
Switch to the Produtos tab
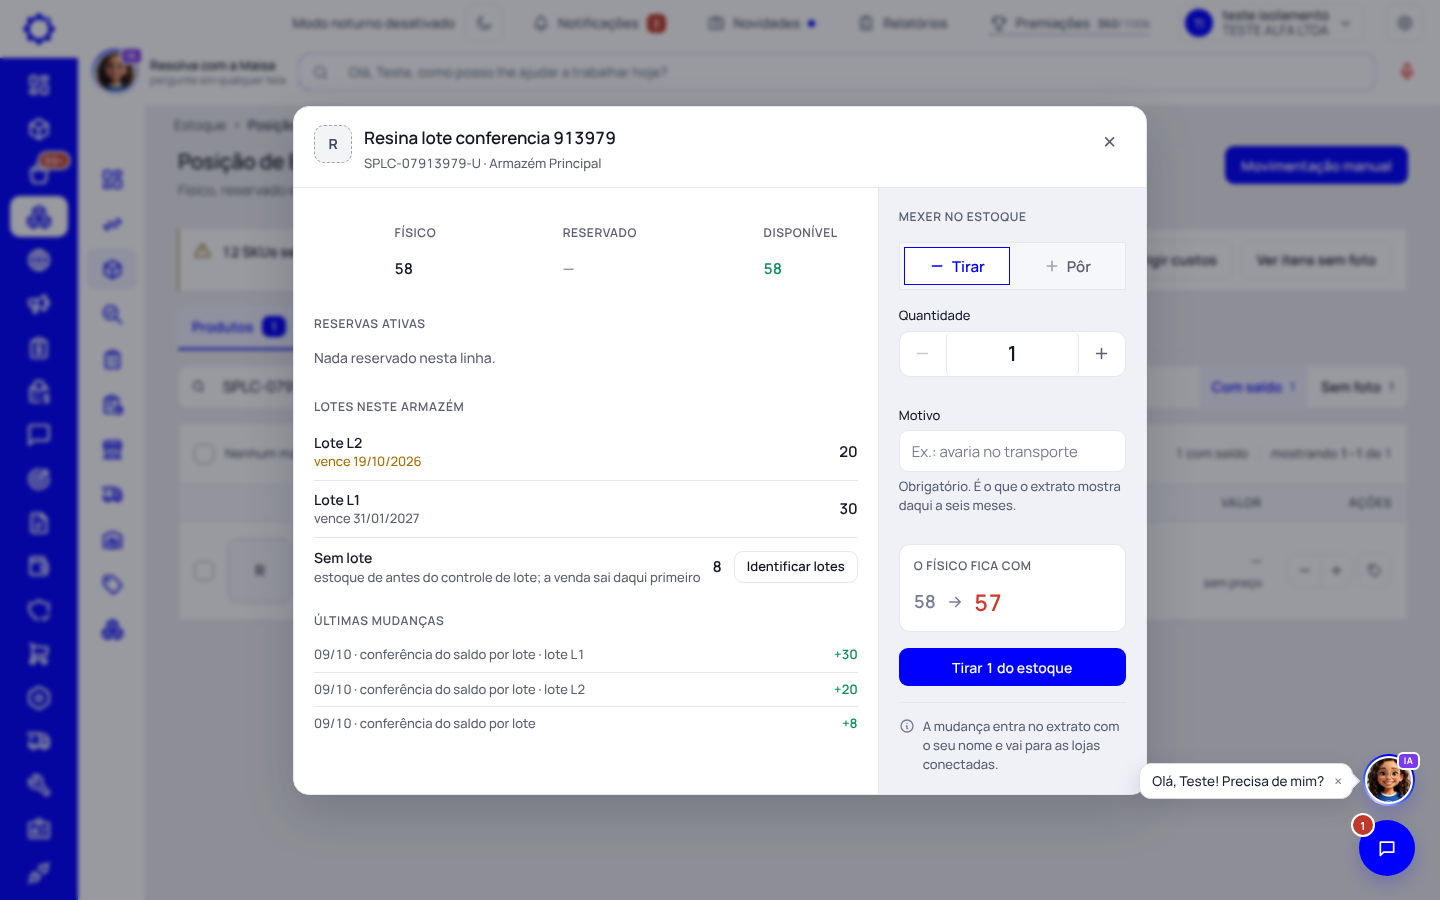[238, 327]
